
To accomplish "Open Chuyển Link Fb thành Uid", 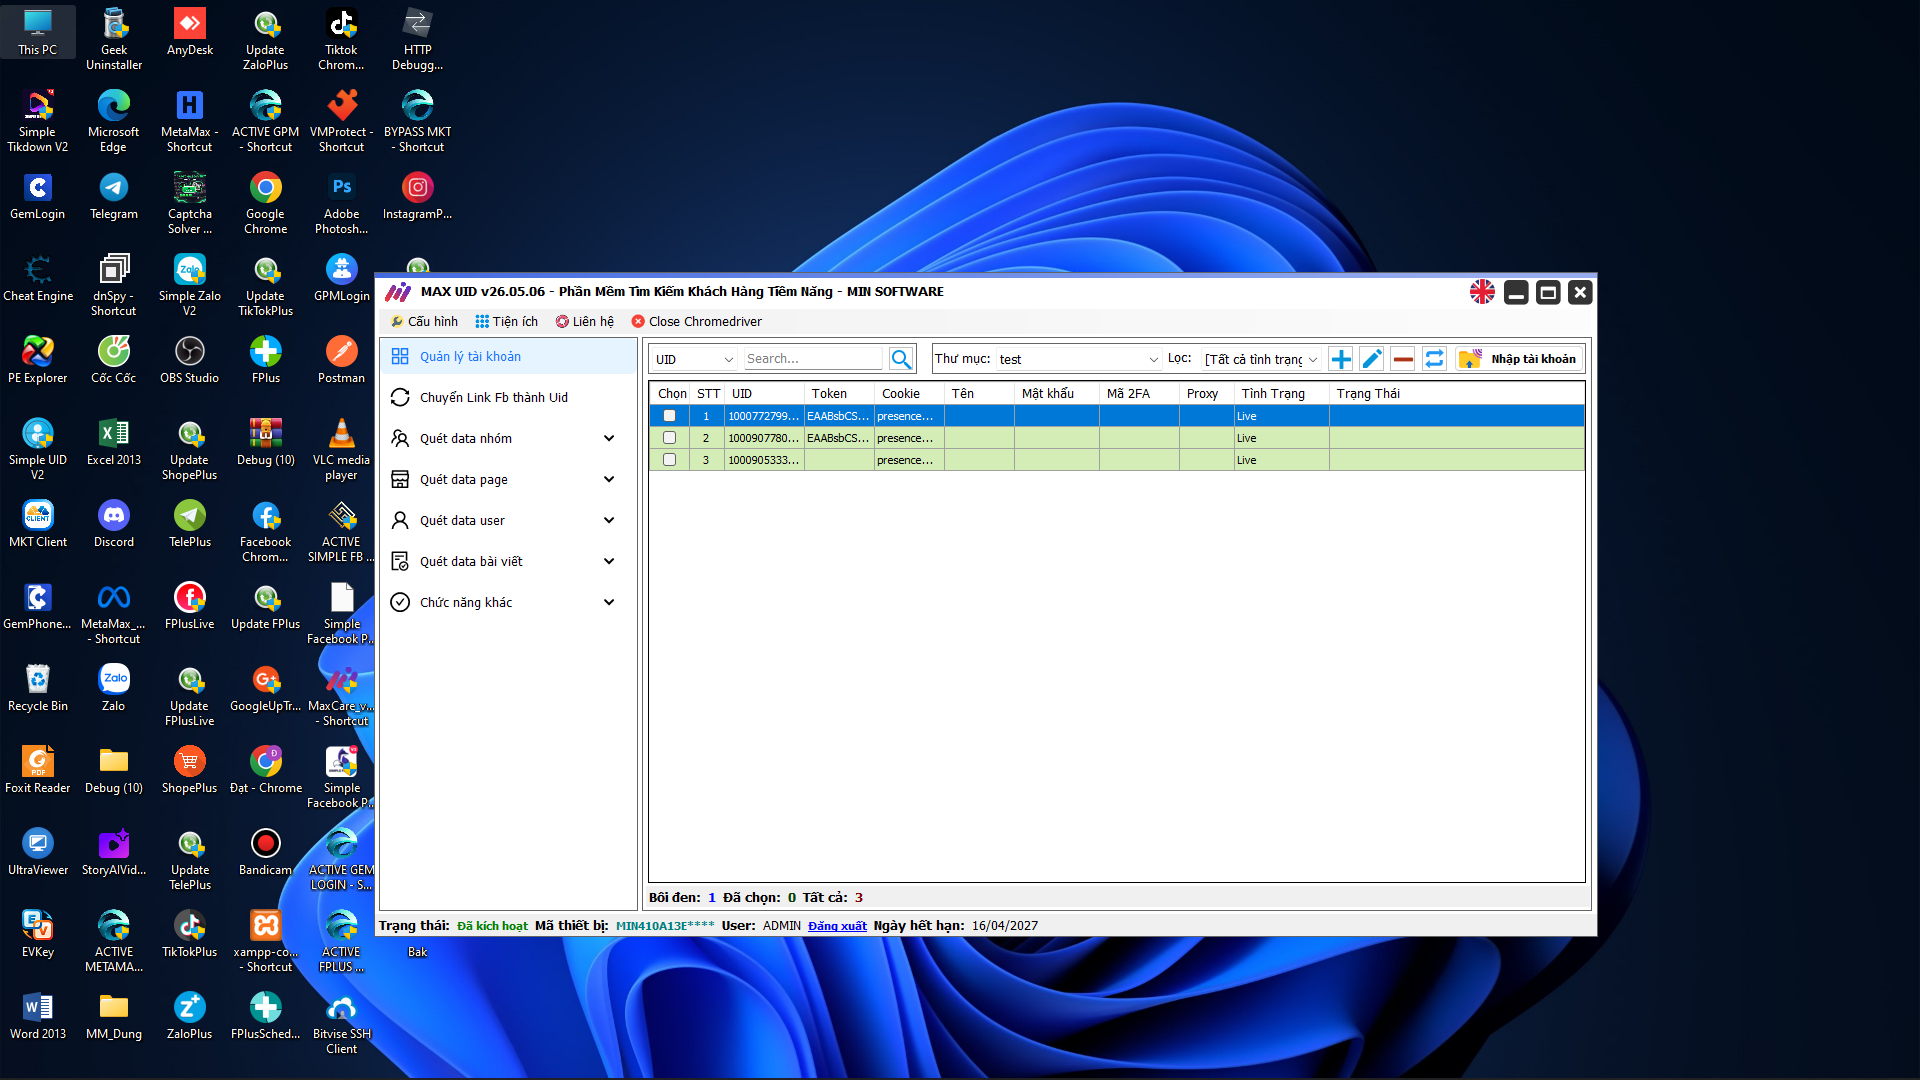I will pos(508,398).
